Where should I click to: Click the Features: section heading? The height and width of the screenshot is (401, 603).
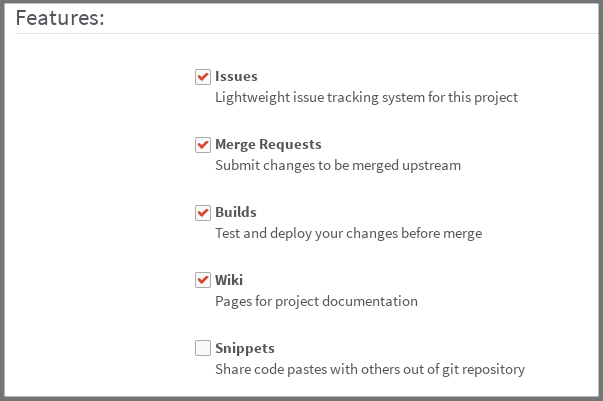pyautogui.click(x=60, y=18)
